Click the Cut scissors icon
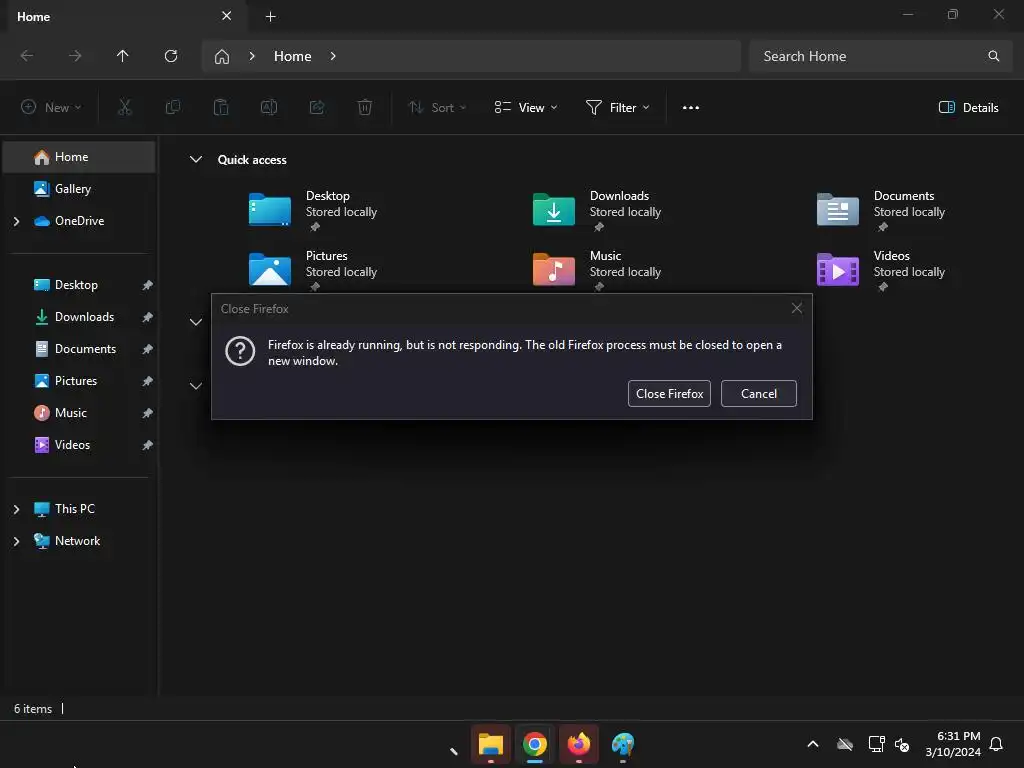1024x768 pixels. pyautogui.click(x=124, y=107)
